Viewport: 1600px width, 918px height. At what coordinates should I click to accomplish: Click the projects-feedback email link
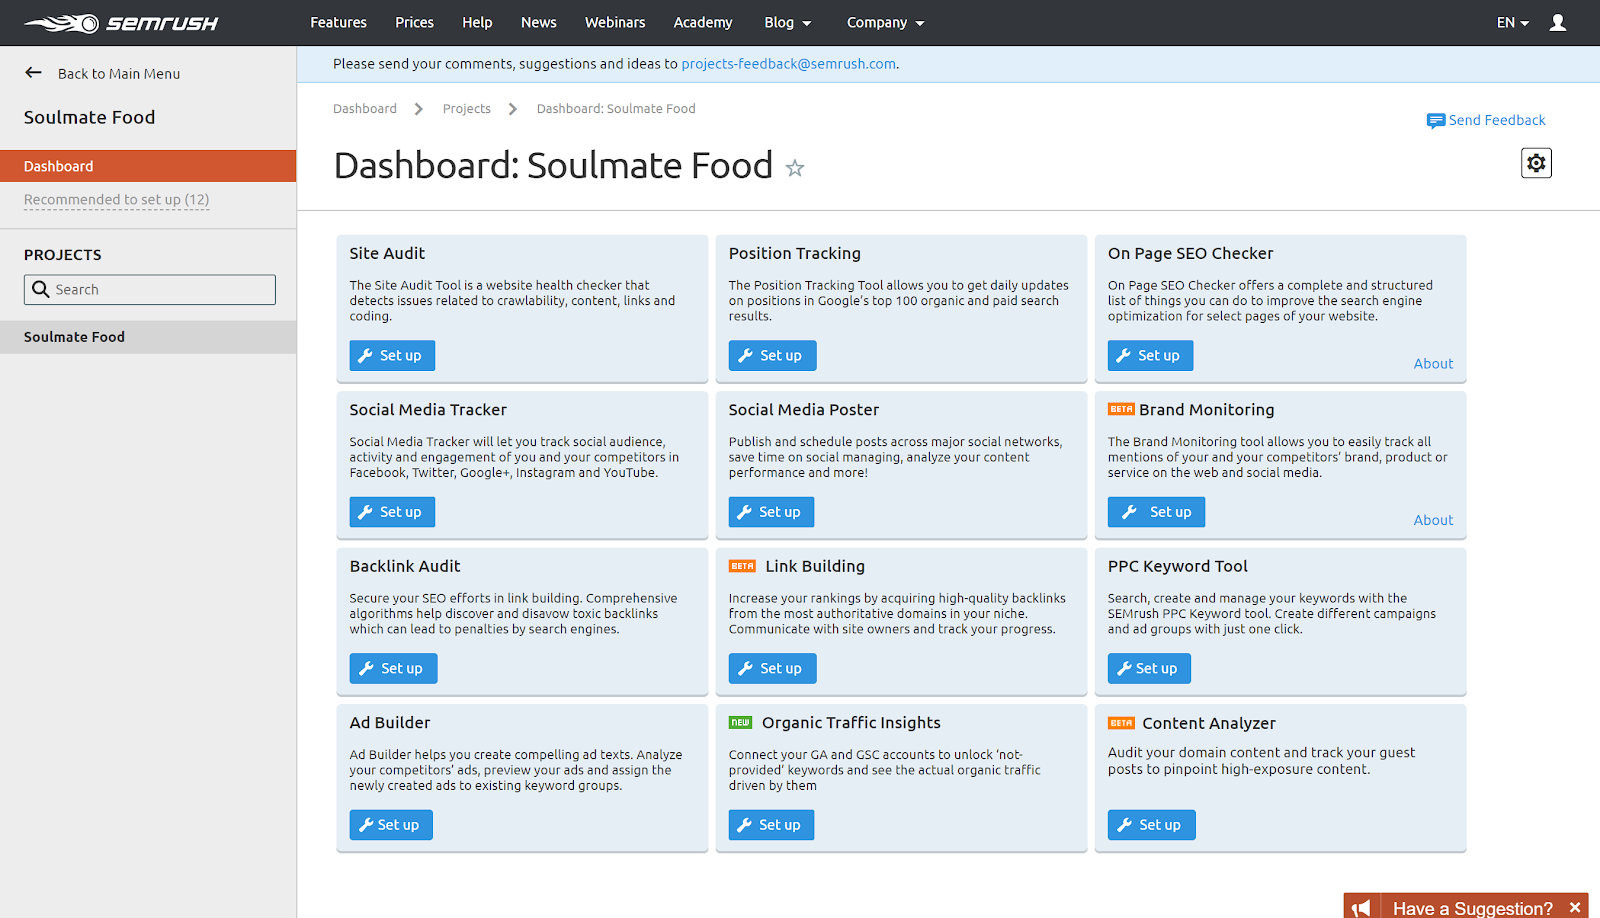coord(789,64)
